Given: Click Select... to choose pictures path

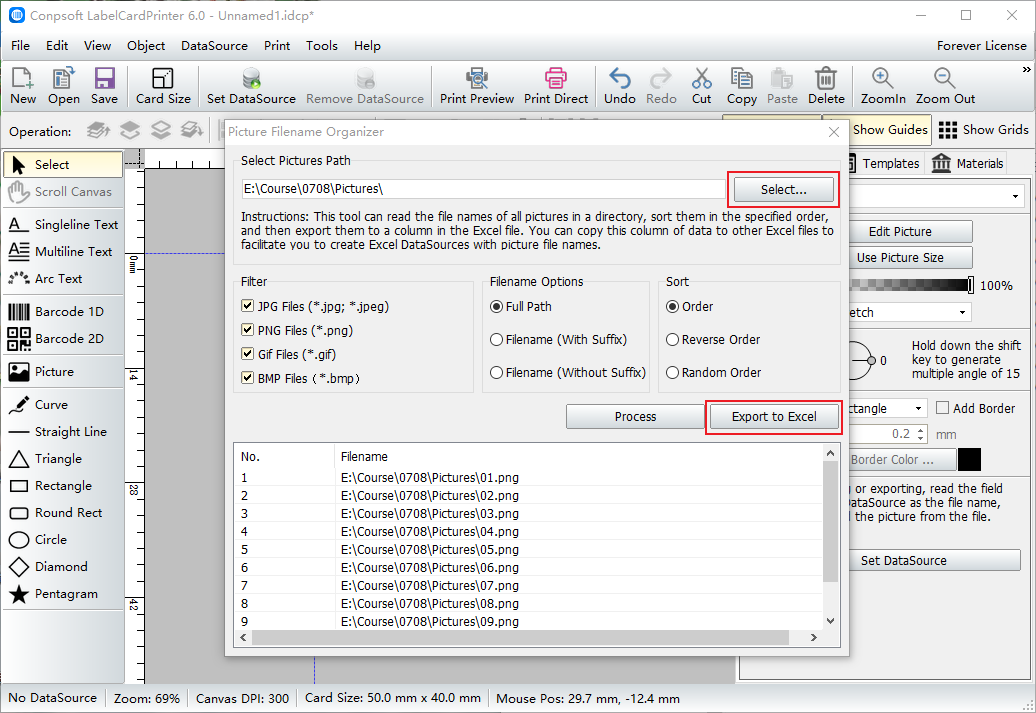Looking at the screenshot, I should (x=784, y=190).
